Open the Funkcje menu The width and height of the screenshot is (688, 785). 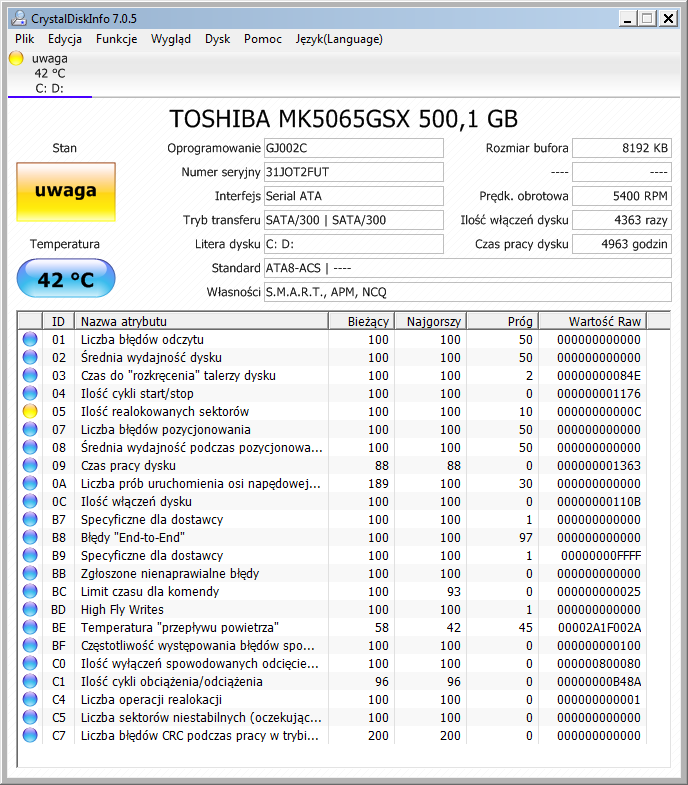tap(117, 39)
